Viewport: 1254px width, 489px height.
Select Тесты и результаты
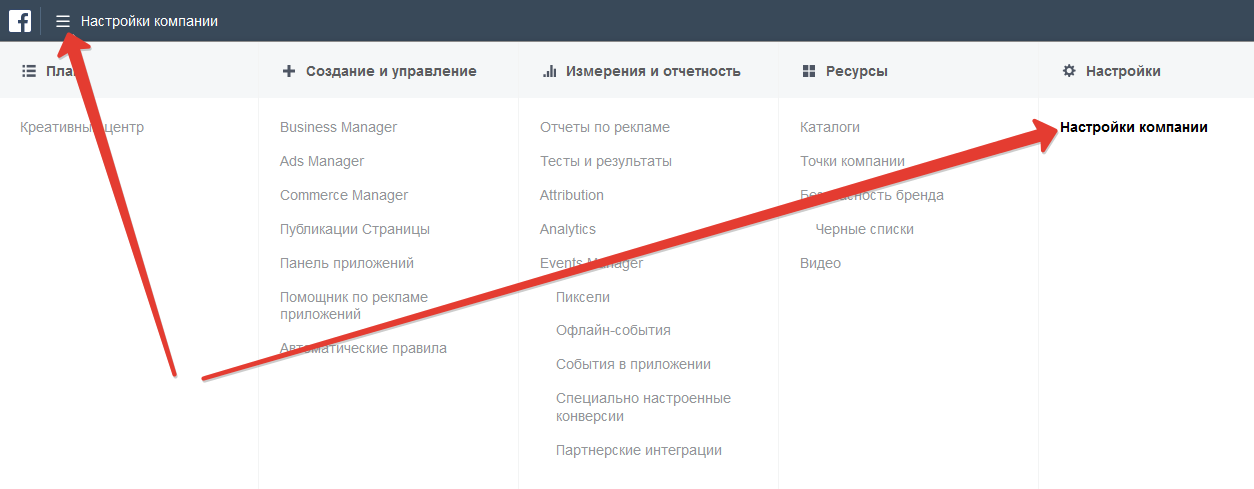606,161
